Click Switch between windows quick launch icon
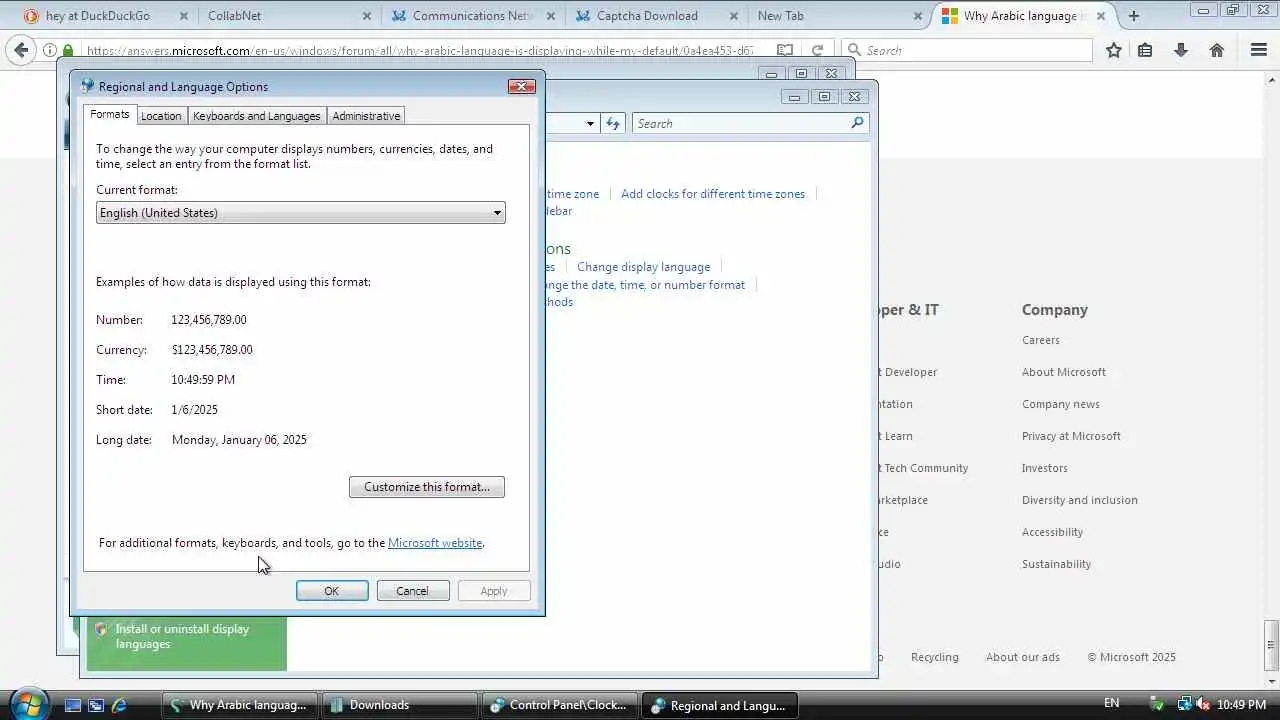This screenshot has width=1280, height=720. tap(96, 705)
